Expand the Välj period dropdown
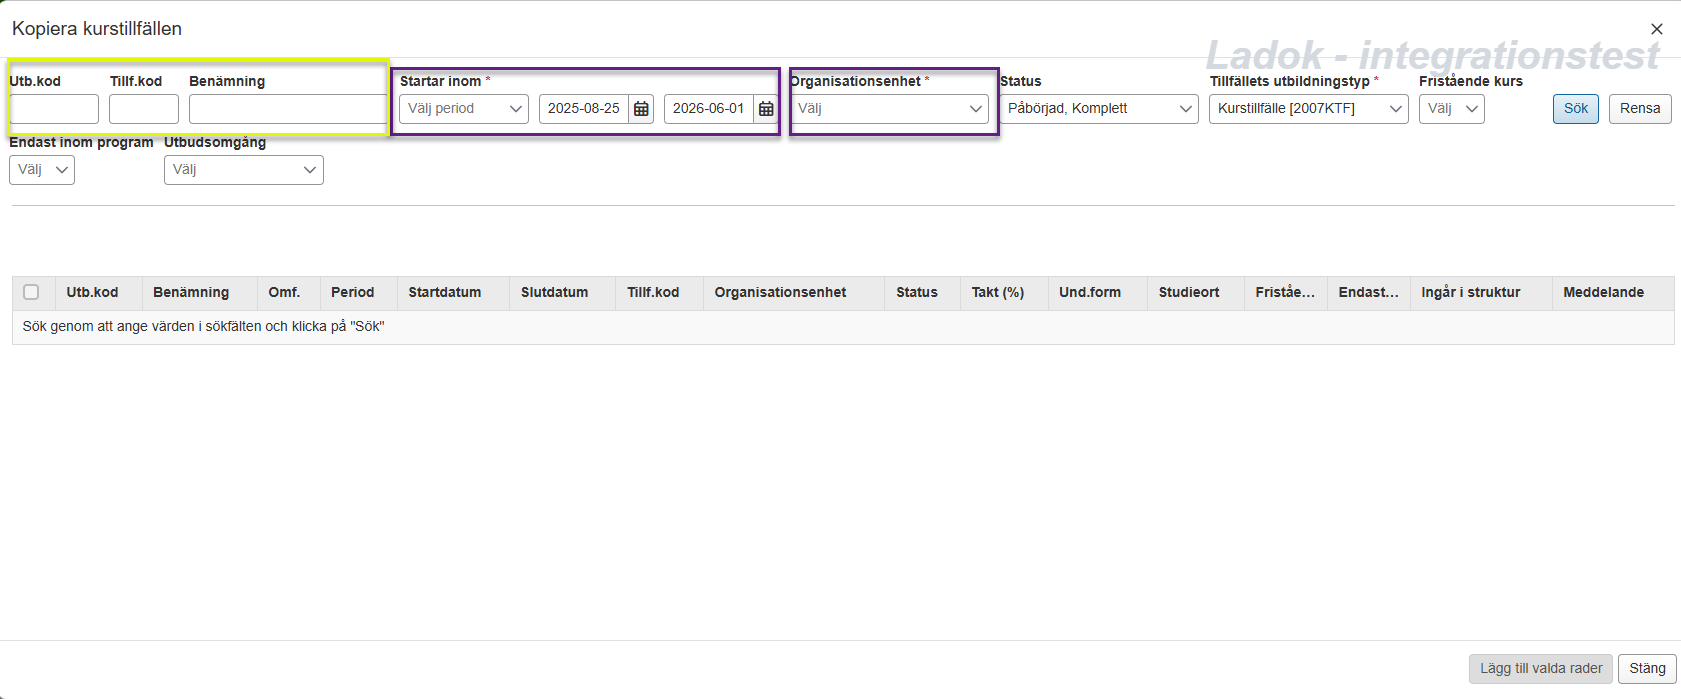 click(x=463, y=109)
